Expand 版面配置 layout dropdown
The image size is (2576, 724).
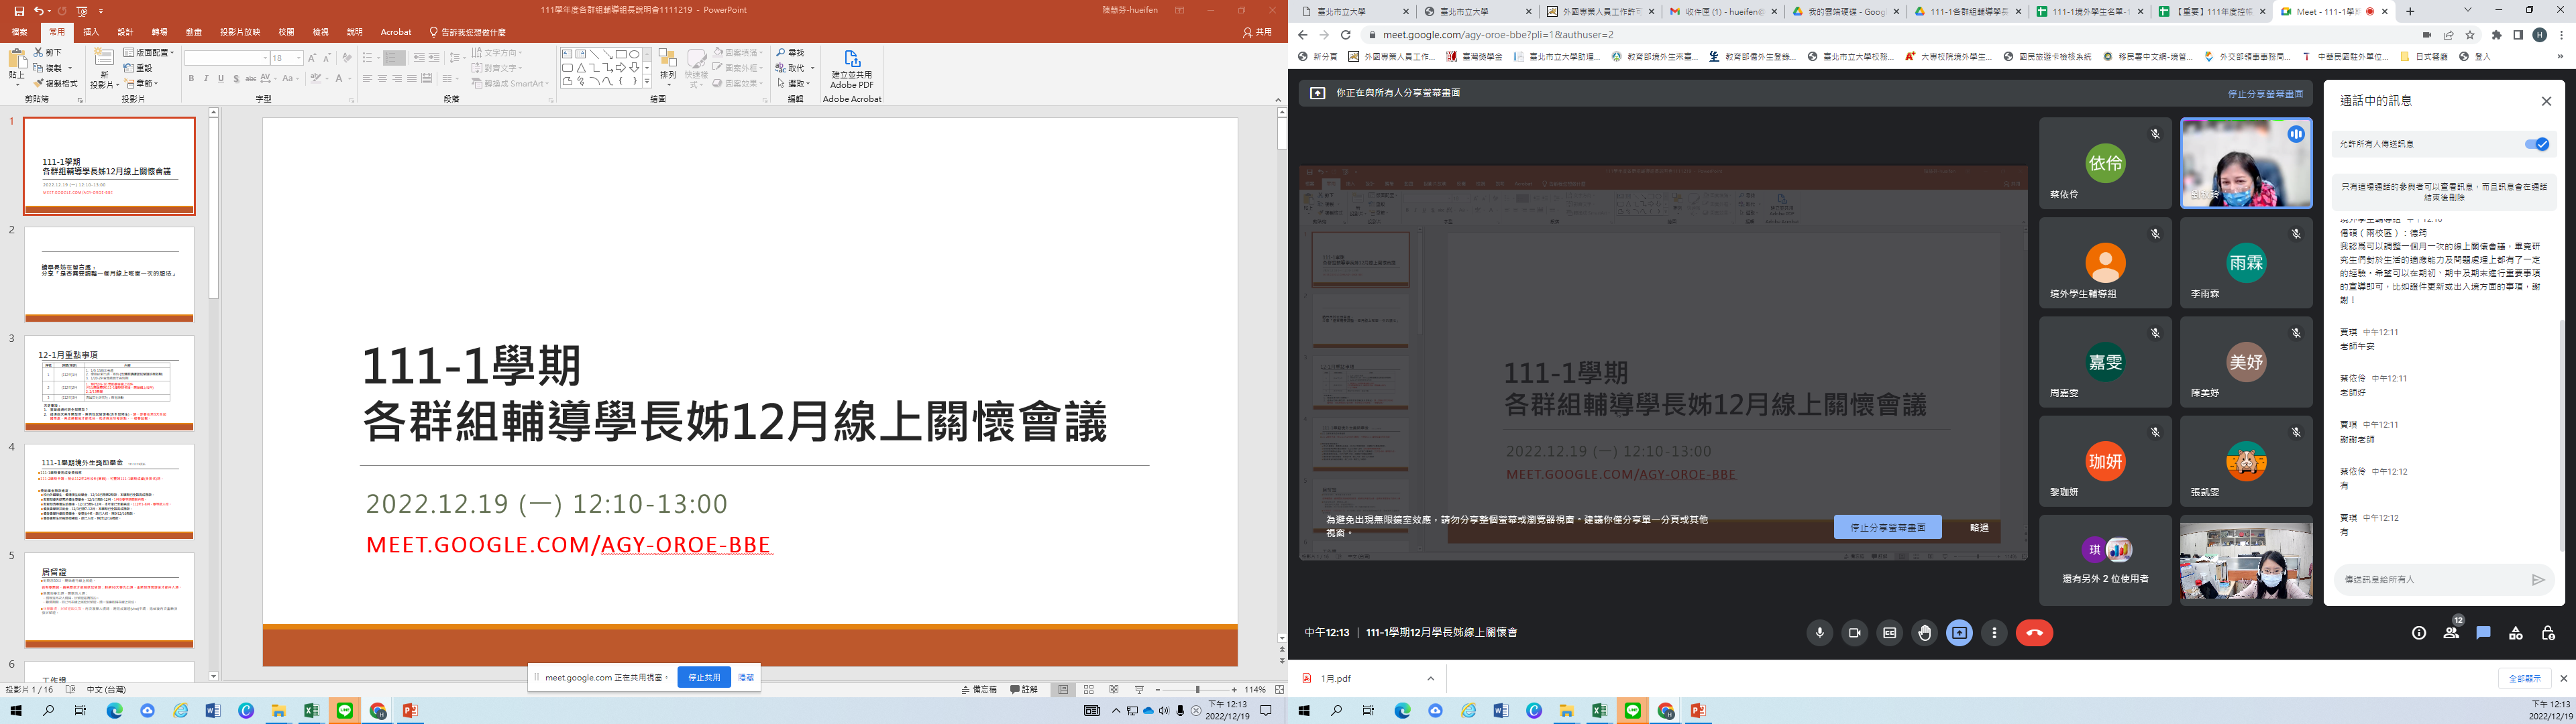[x=149, y=52]
